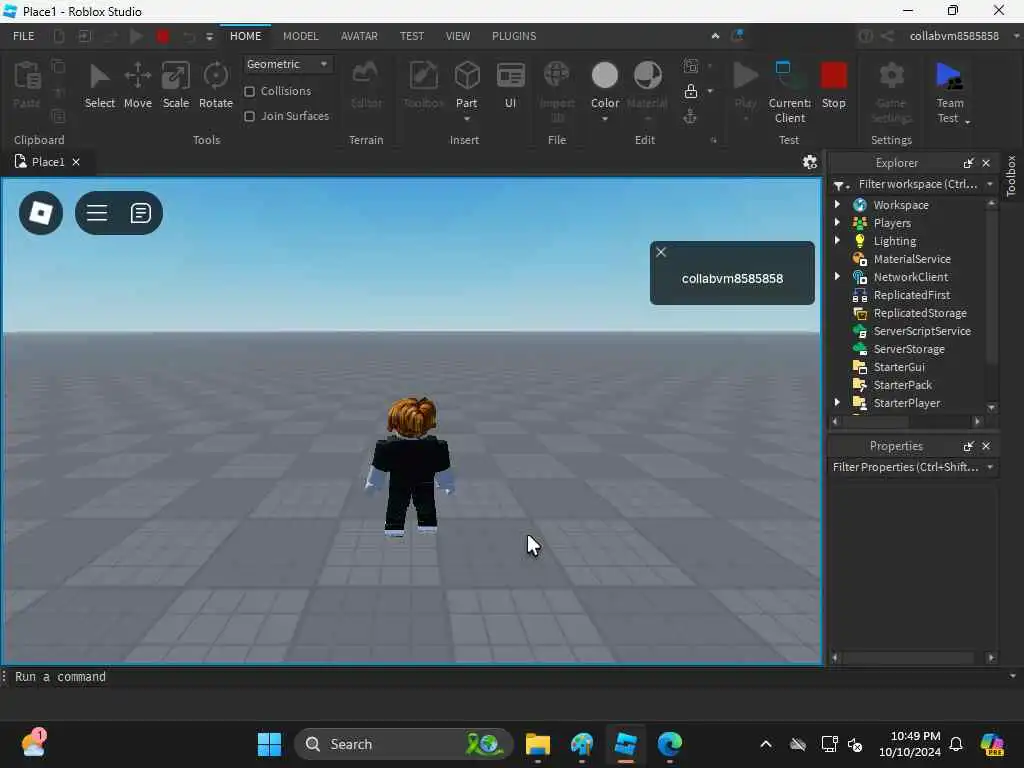Switch to the AVATAR tab
This screenshot has width=1024, height=768.
pyautogui.click(x=359, y=36)
